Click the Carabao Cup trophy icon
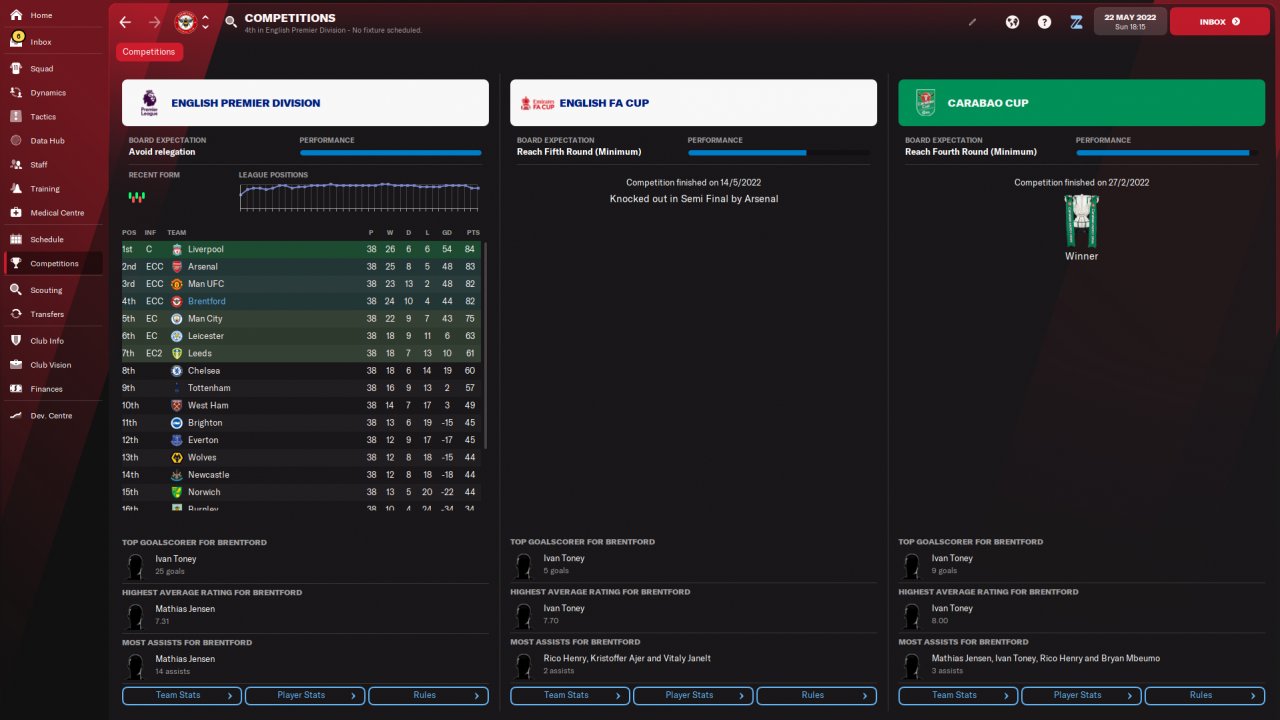 tap(1081, 220)
